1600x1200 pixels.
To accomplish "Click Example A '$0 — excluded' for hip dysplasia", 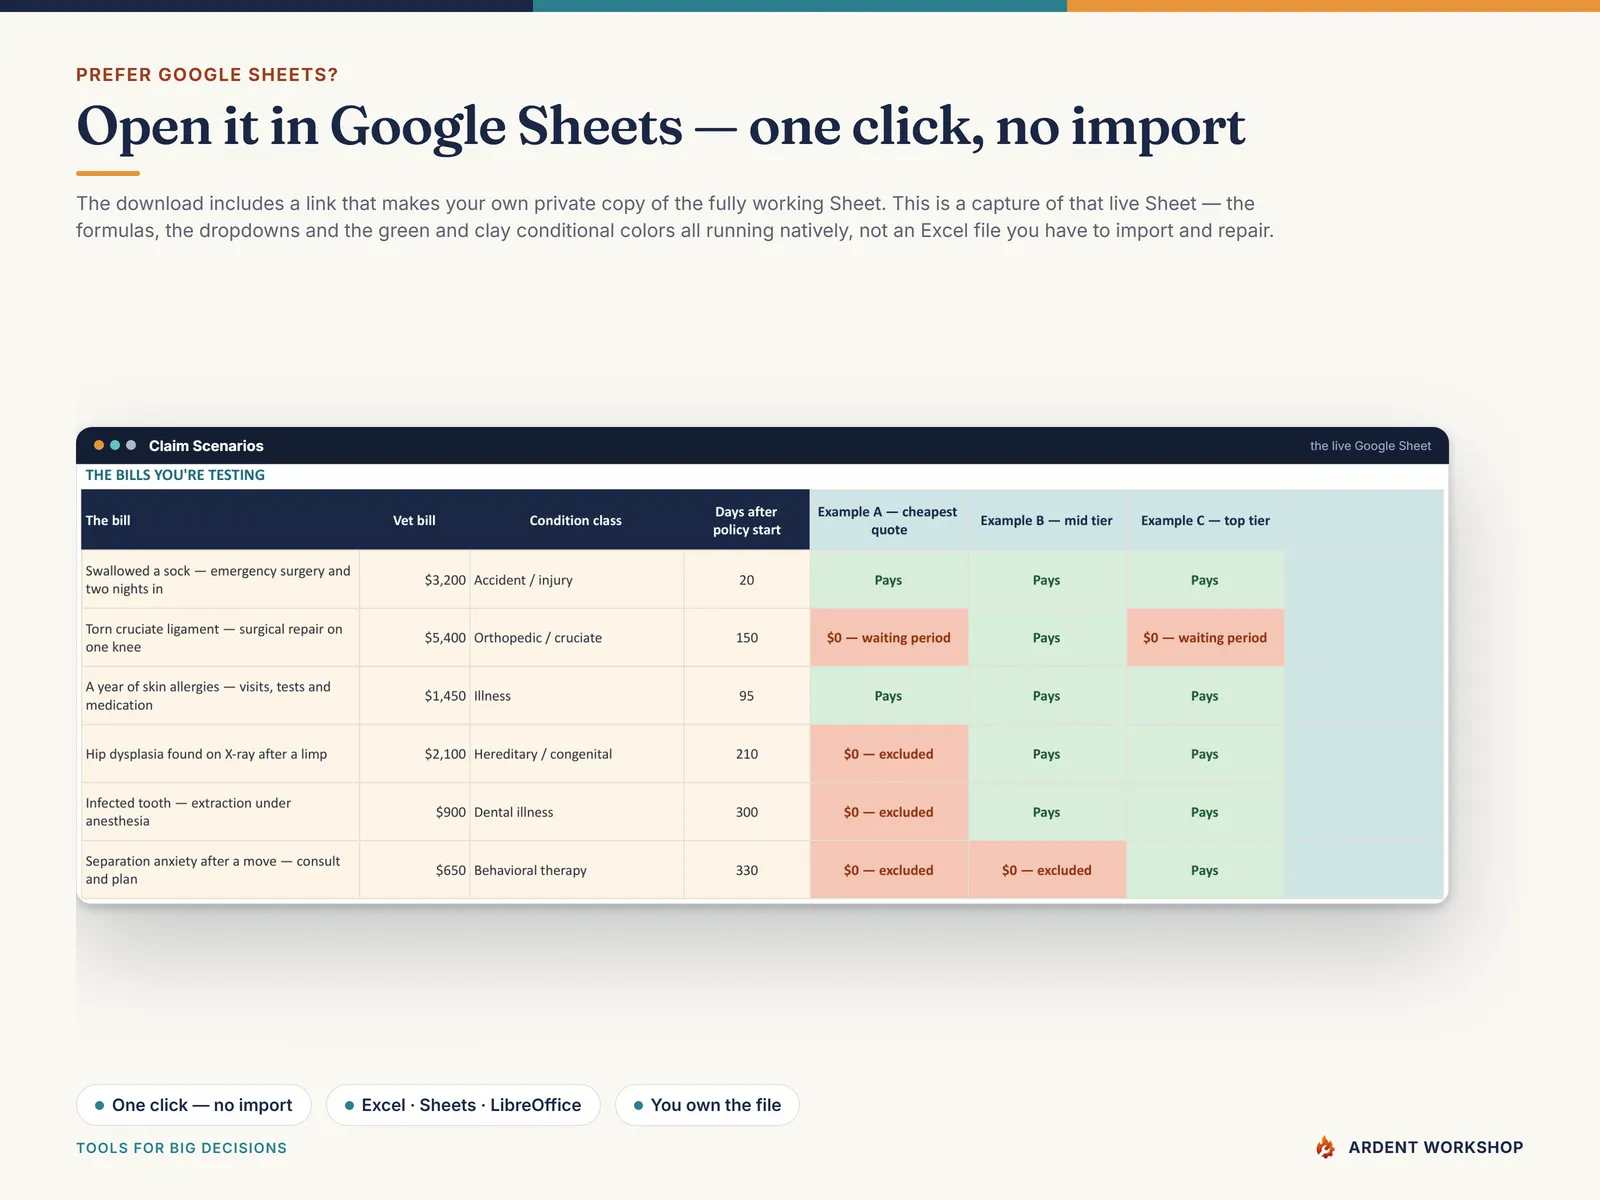I will tap(889, 754).
